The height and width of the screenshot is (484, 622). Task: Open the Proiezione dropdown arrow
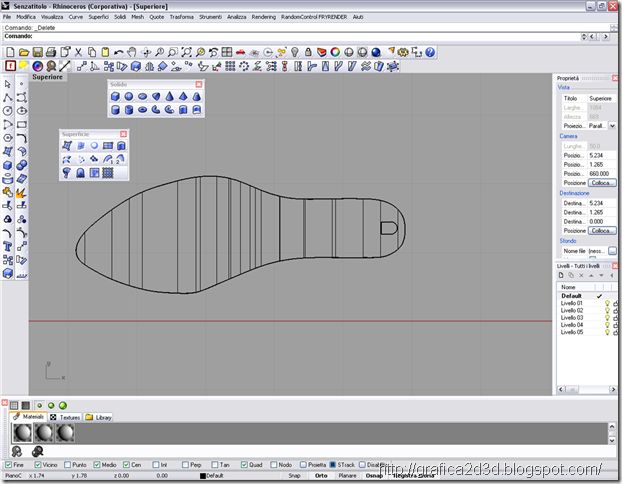[612, 126]
